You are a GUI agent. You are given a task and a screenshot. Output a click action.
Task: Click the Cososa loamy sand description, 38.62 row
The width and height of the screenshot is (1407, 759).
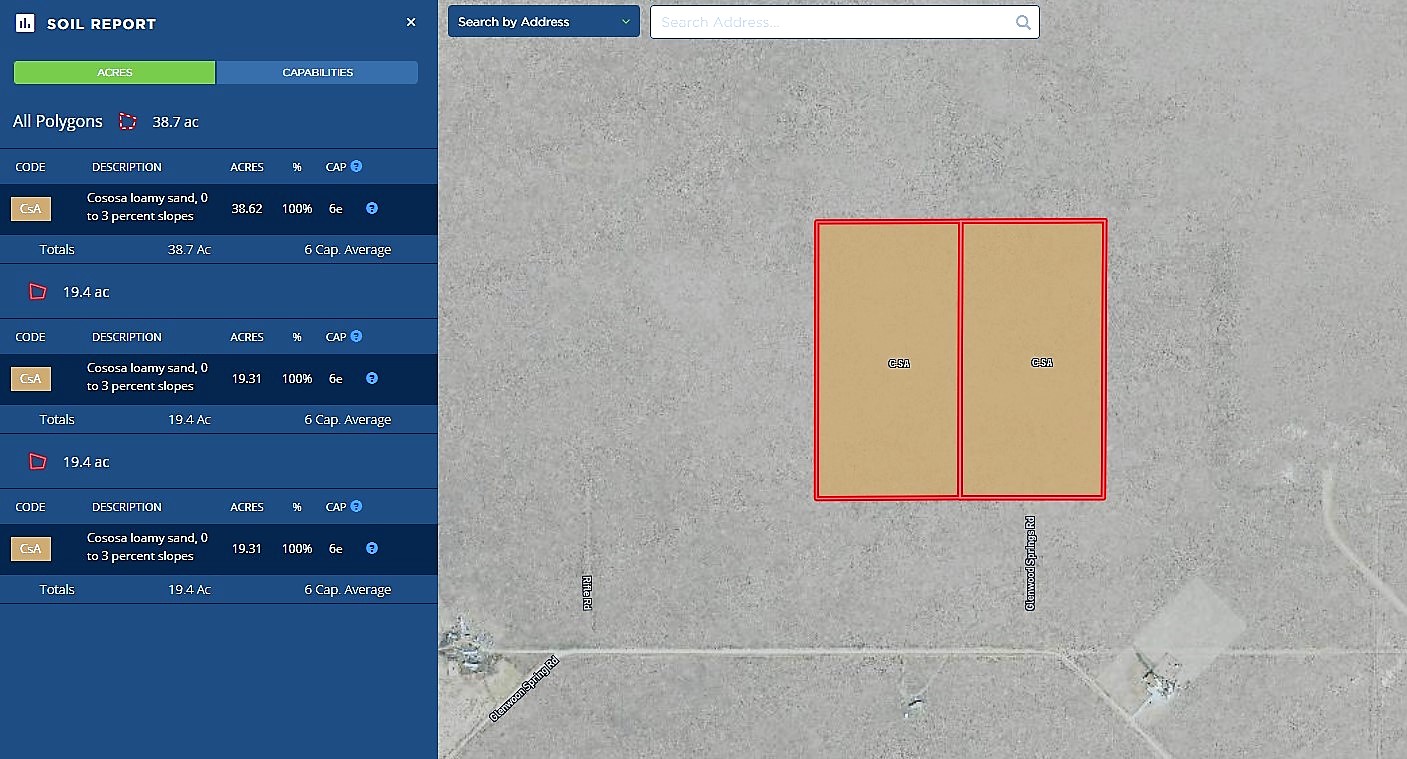[147, 208]
